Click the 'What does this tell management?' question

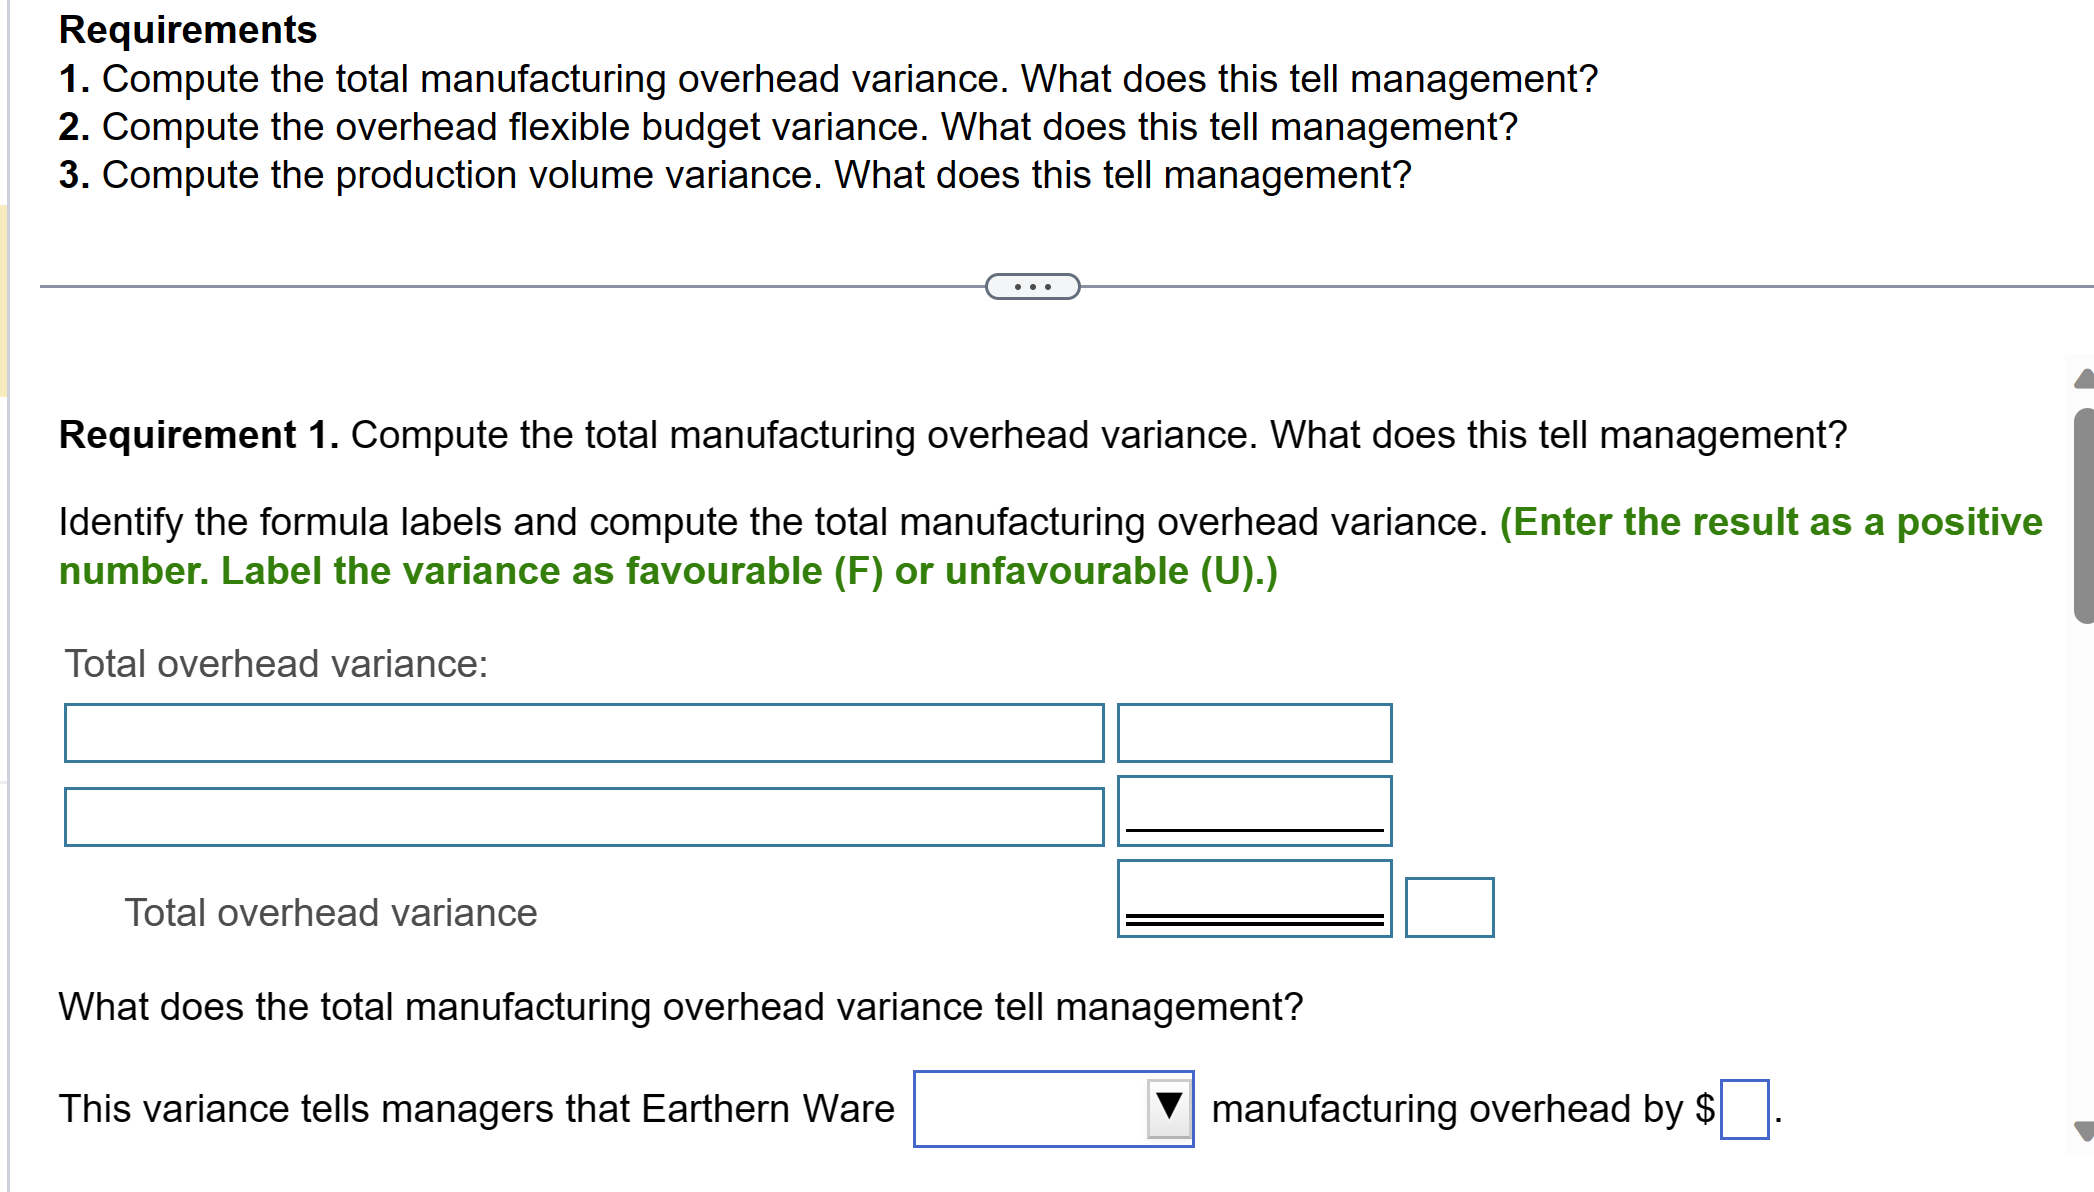(x=680, y=1007)
